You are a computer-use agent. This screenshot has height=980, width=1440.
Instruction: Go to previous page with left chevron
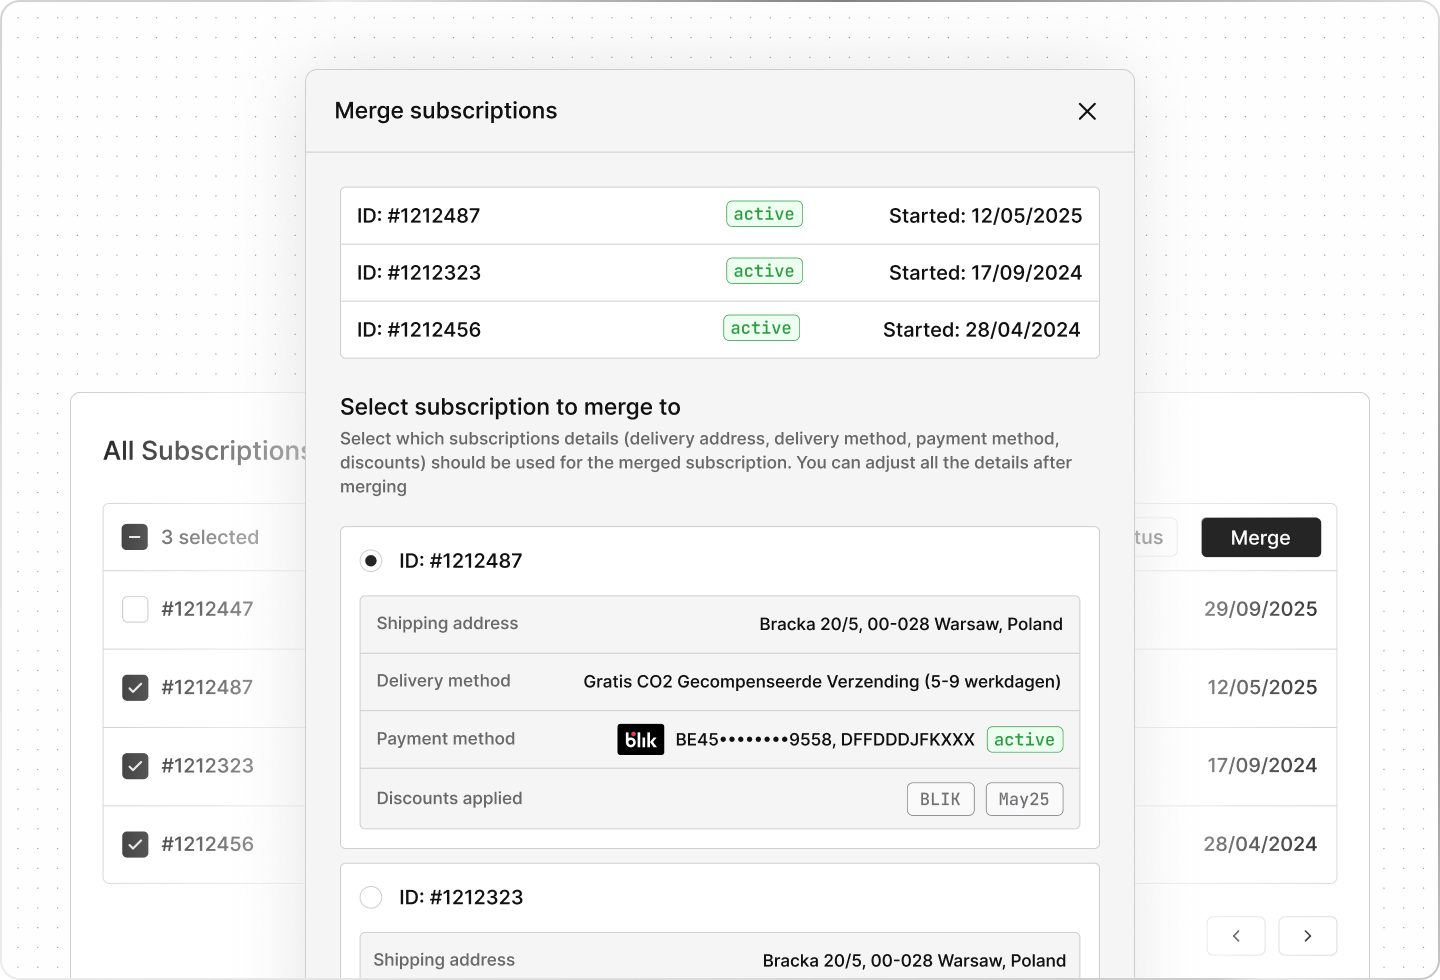tap(1236, 936)
